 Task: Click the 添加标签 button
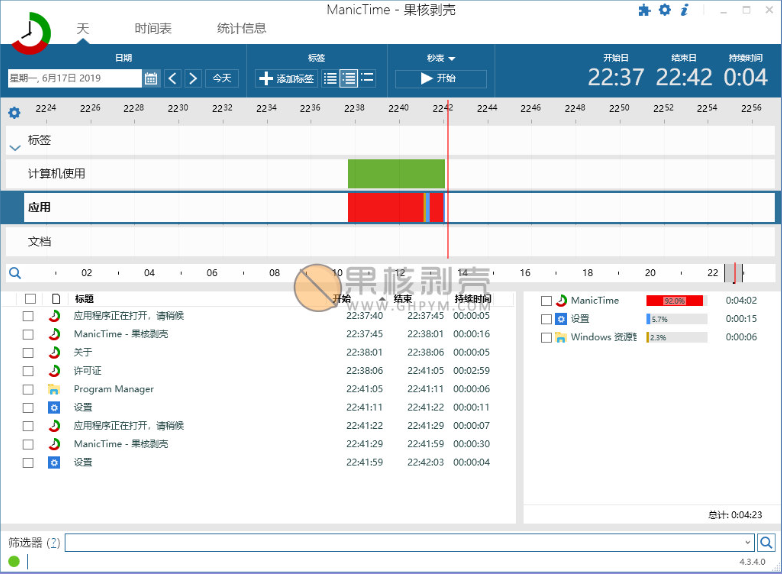pyautogui.click(x=286, y=78)
